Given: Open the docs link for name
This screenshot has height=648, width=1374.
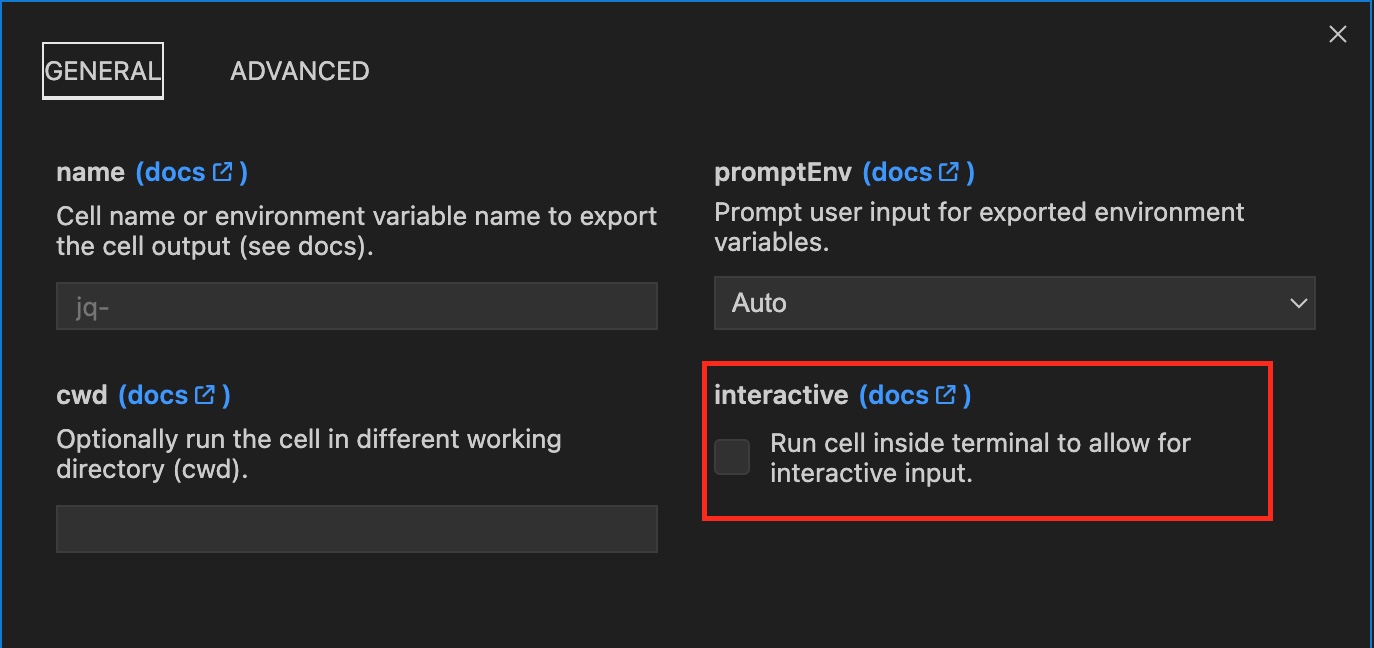Looking at the screenshot, I should [x=176, y=172].
